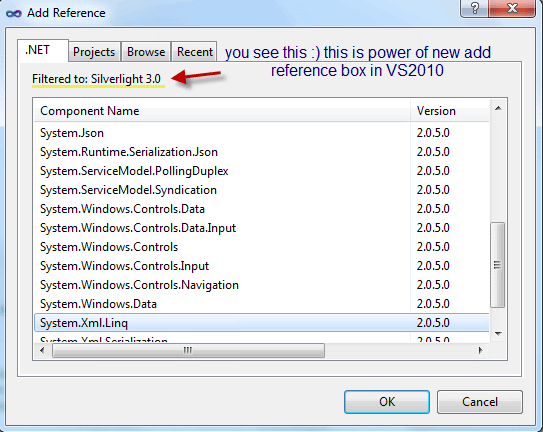Click the horizontal scrollbar thumb

coord(188,351)
